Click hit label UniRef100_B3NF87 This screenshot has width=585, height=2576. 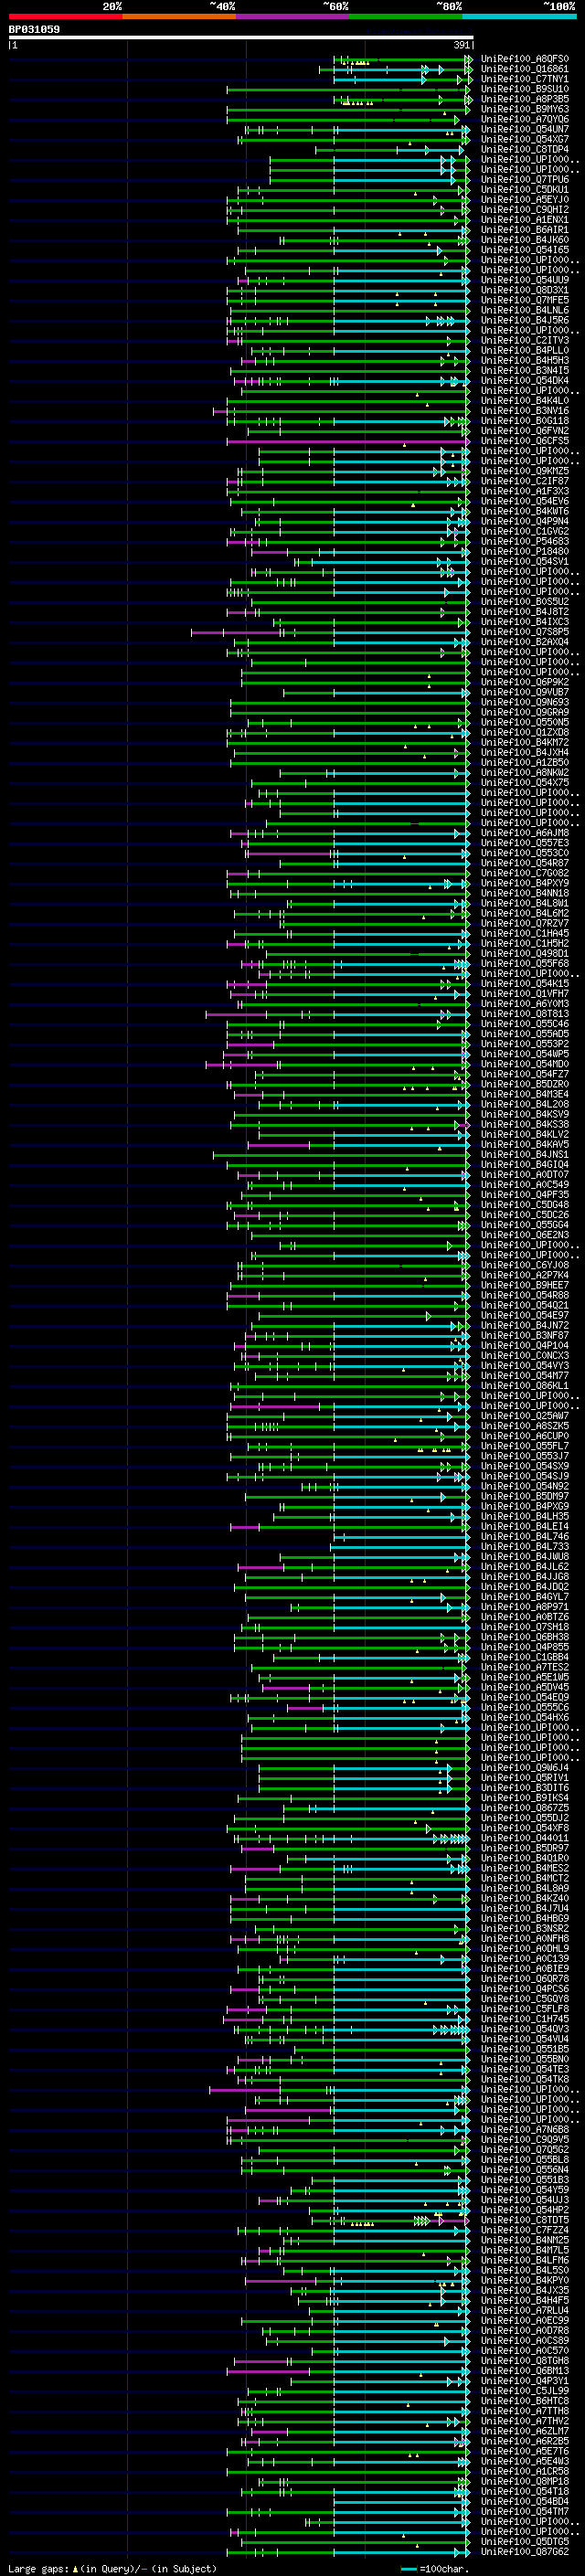[x=525, y=1336]
